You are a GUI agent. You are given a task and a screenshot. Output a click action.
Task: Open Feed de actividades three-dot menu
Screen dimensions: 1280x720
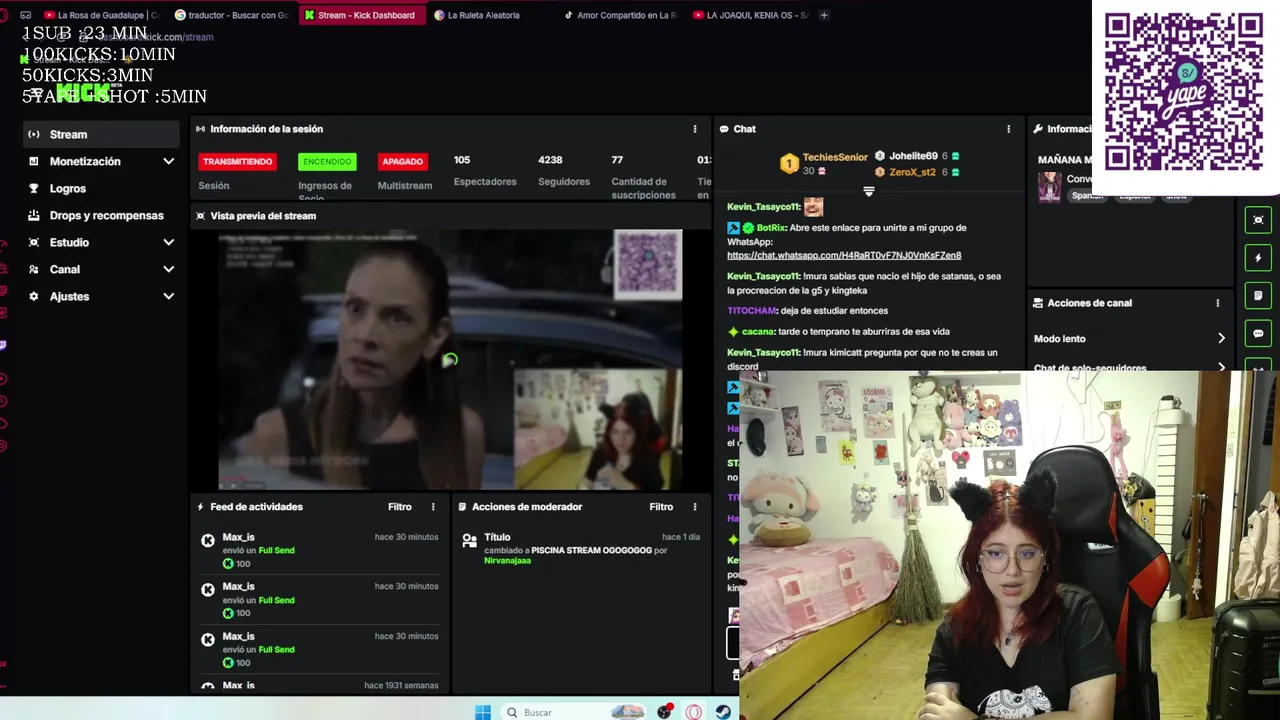[x=433, y=507]
